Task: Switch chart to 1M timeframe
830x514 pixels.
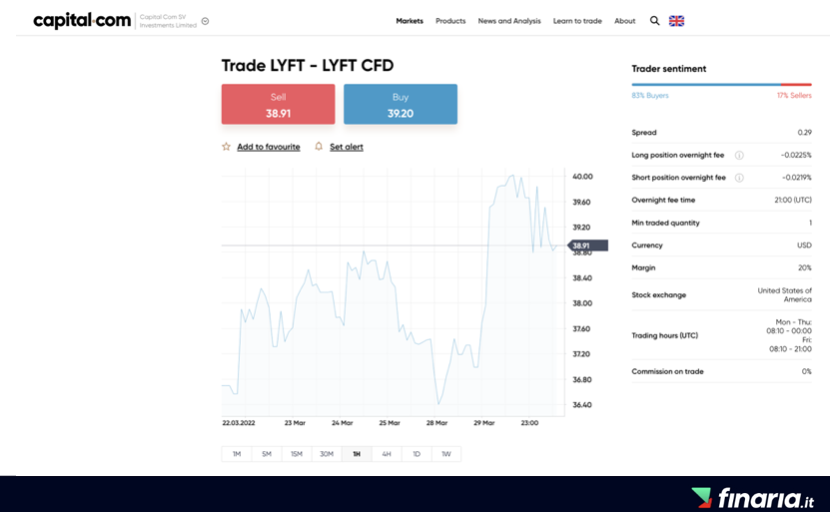Action: coord(237,454)
